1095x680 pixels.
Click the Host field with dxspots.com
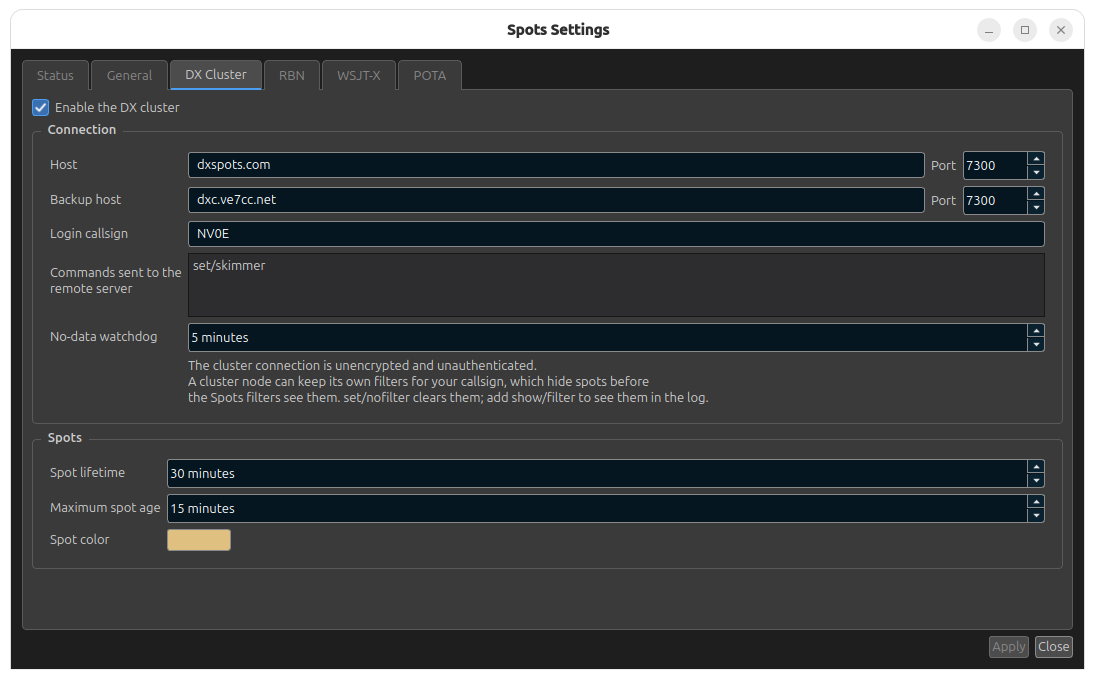(x=556, y=165)
